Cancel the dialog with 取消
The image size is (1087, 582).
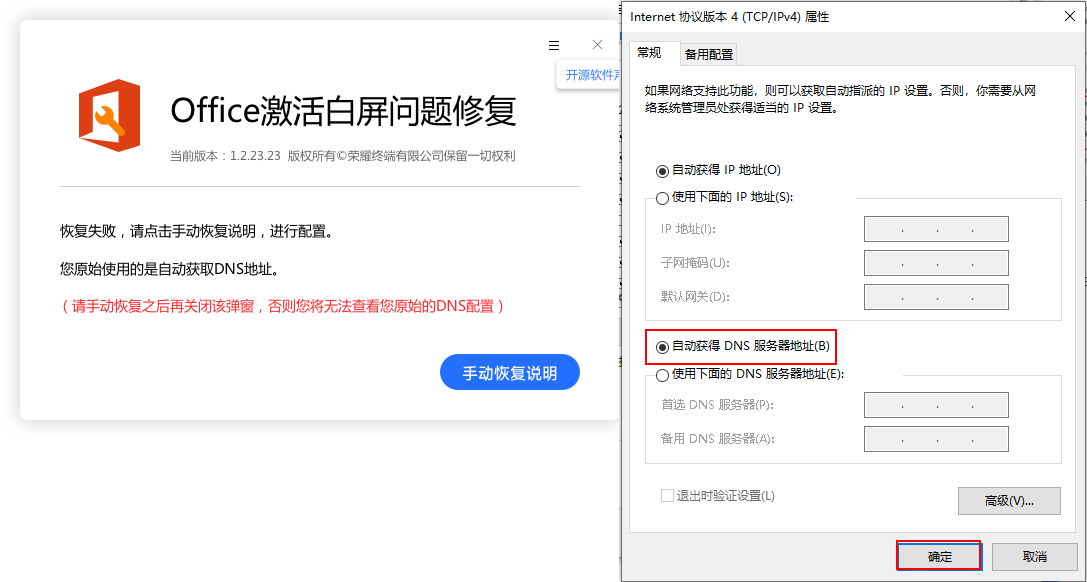coord(1034,556)
